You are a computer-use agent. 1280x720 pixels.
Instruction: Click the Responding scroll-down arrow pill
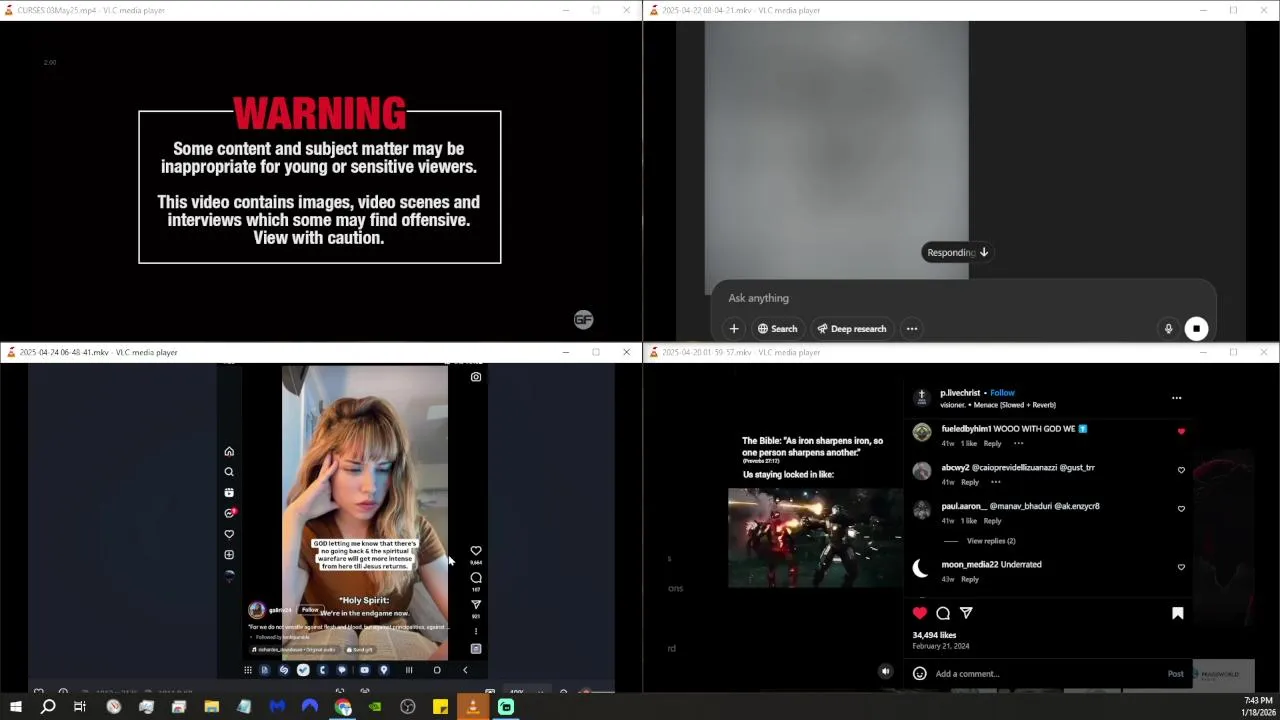[x=957, y=252]
